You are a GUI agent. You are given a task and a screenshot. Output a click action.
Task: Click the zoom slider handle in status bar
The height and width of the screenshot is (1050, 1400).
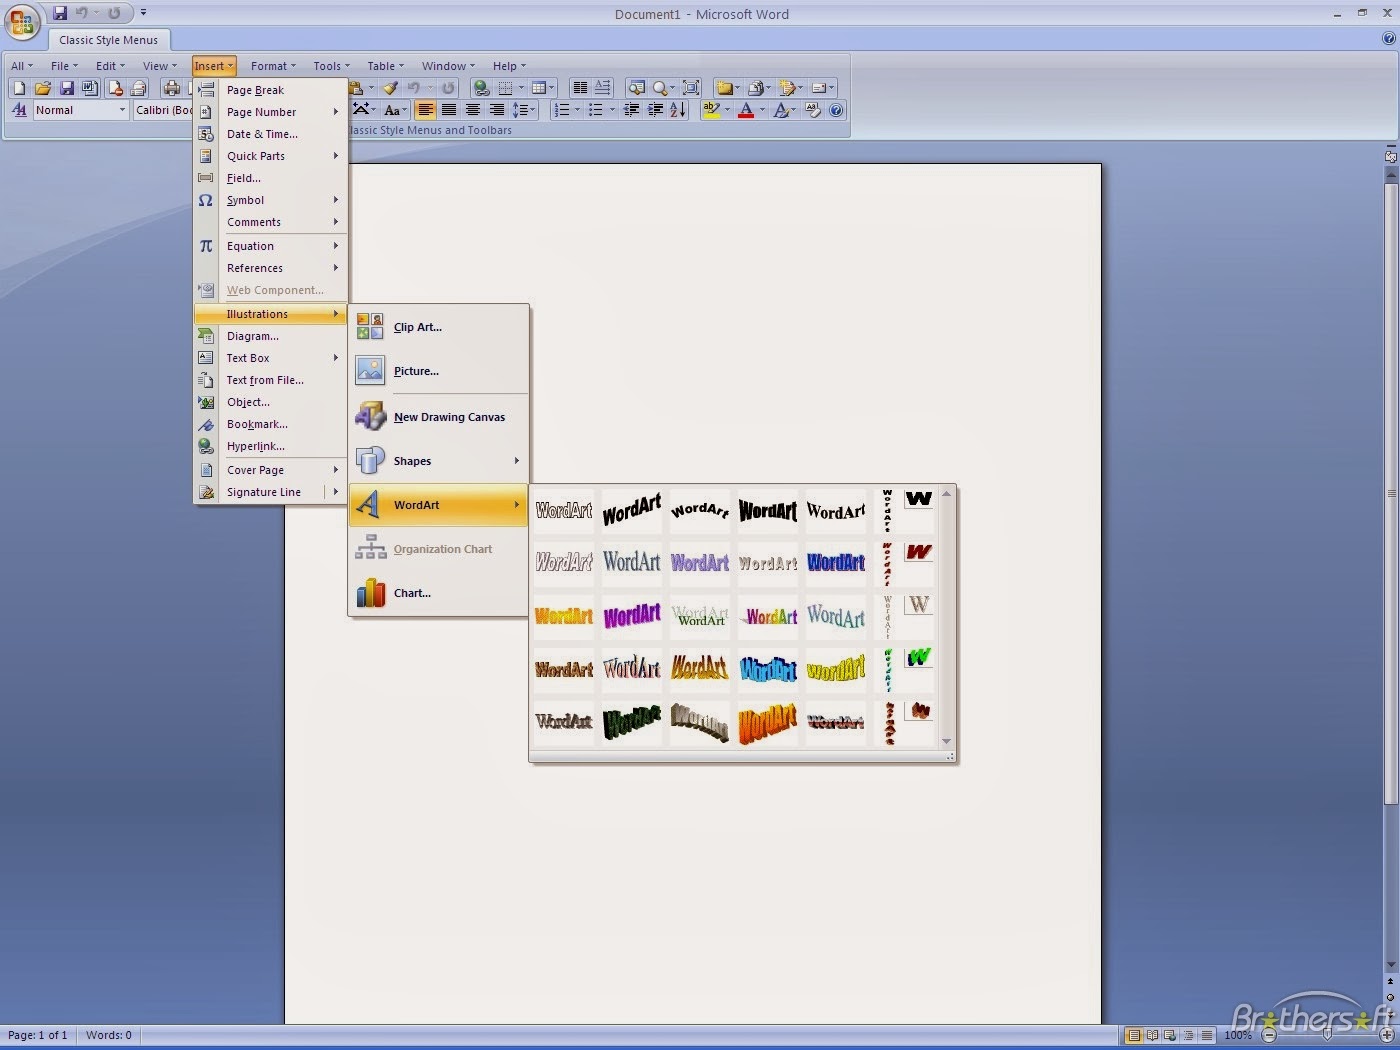point(1327,1035)
